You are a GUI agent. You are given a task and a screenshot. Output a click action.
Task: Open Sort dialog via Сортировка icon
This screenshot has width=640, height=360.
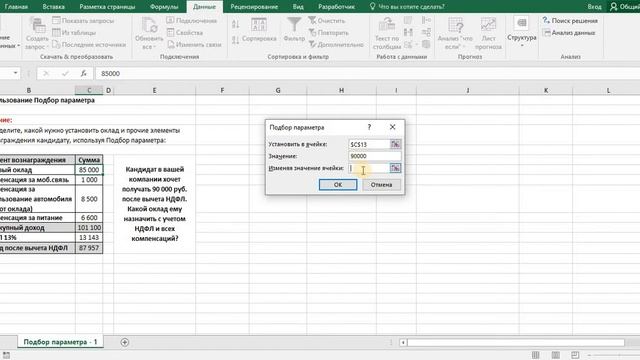259,25
